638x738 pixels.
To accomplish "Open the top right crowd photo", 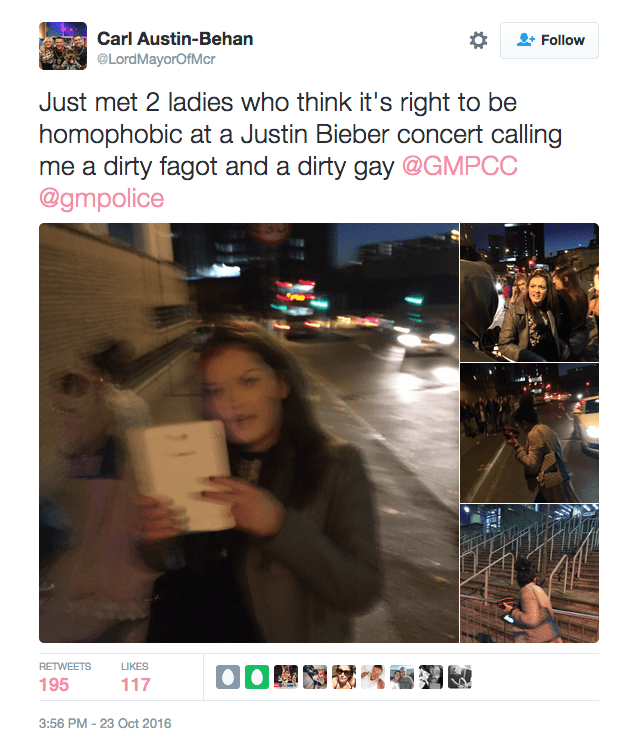I will coord(529,292).
